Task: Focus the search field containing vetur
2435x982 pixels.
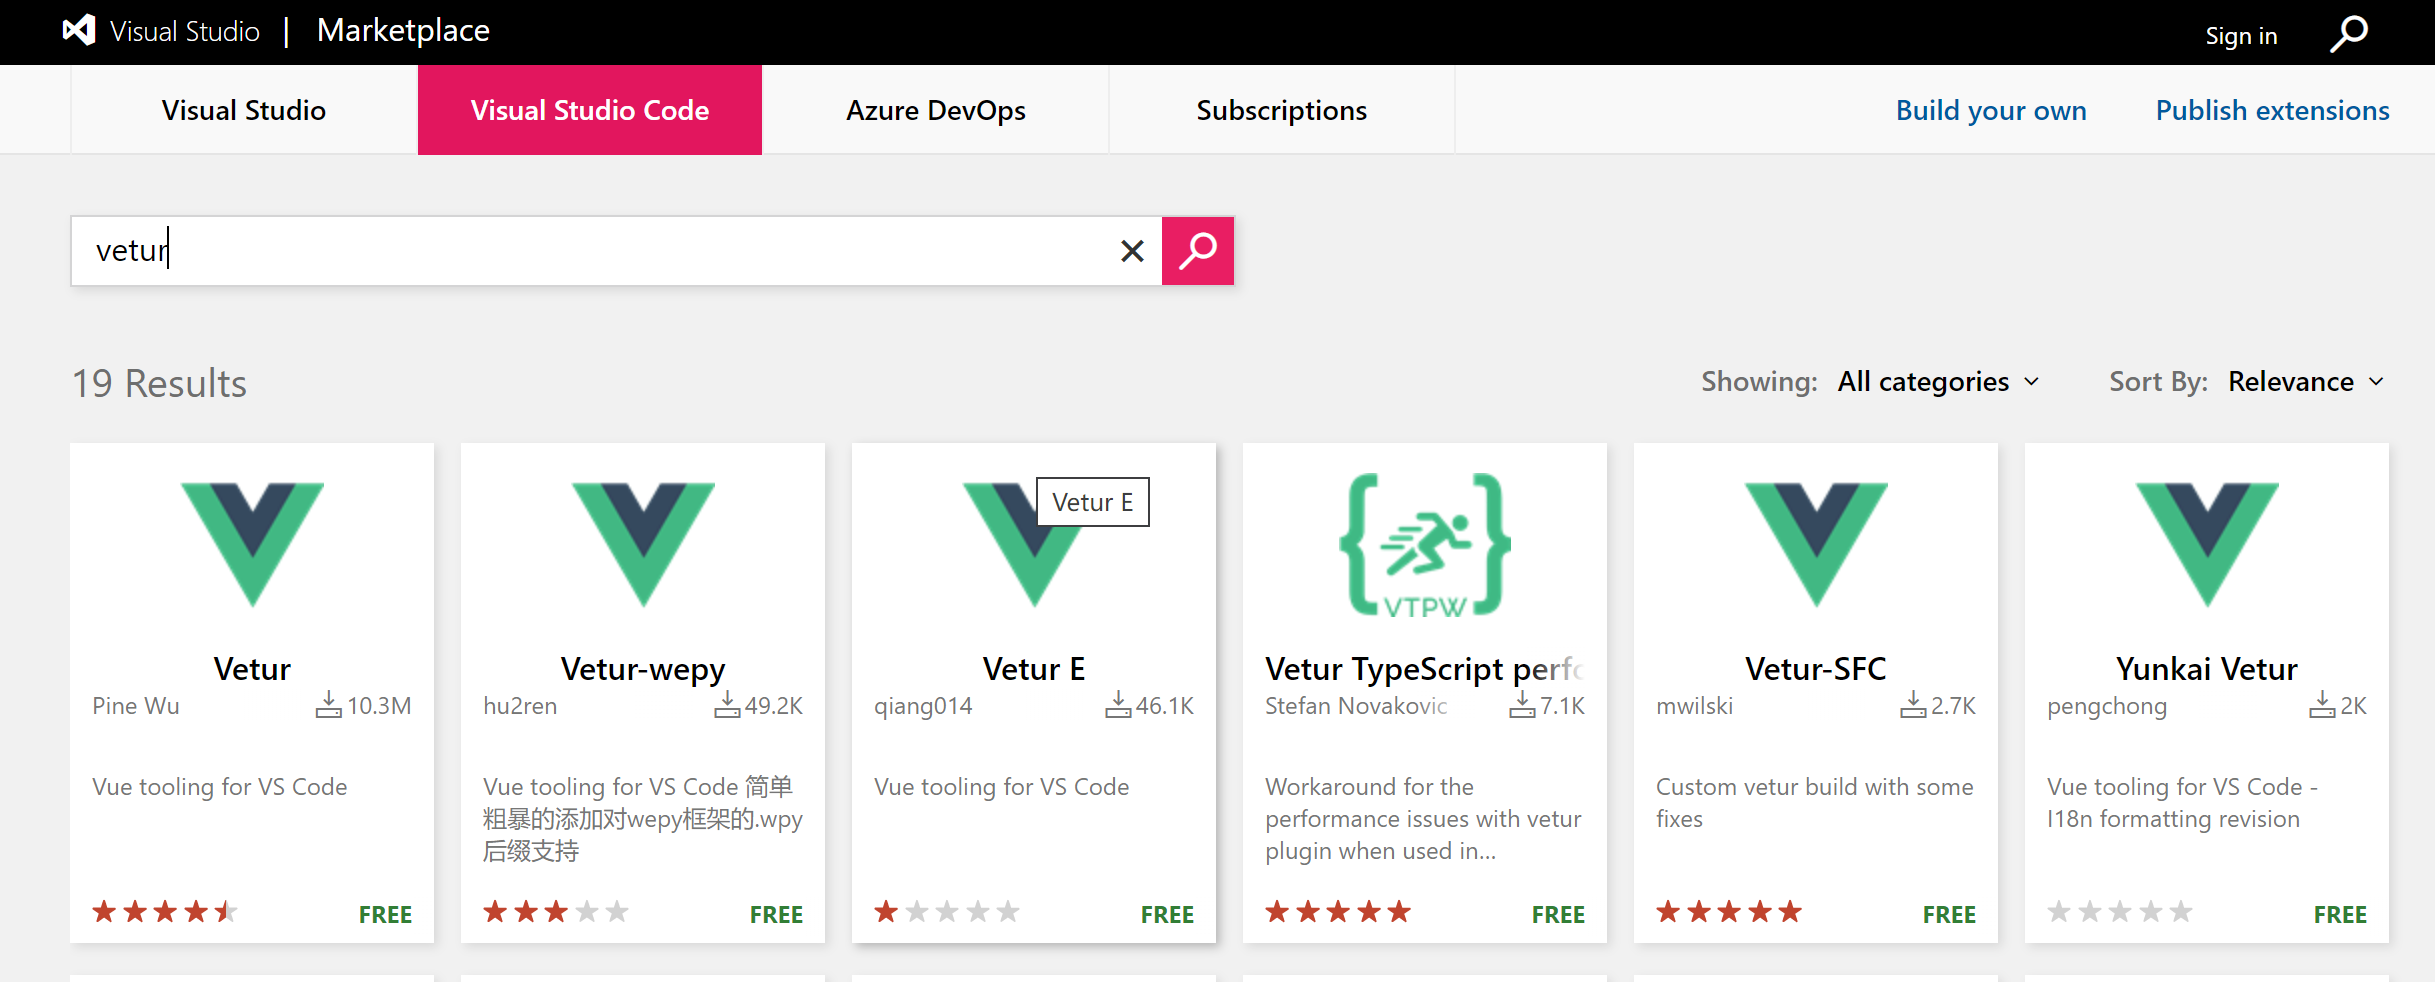Action: pos(616,251)
